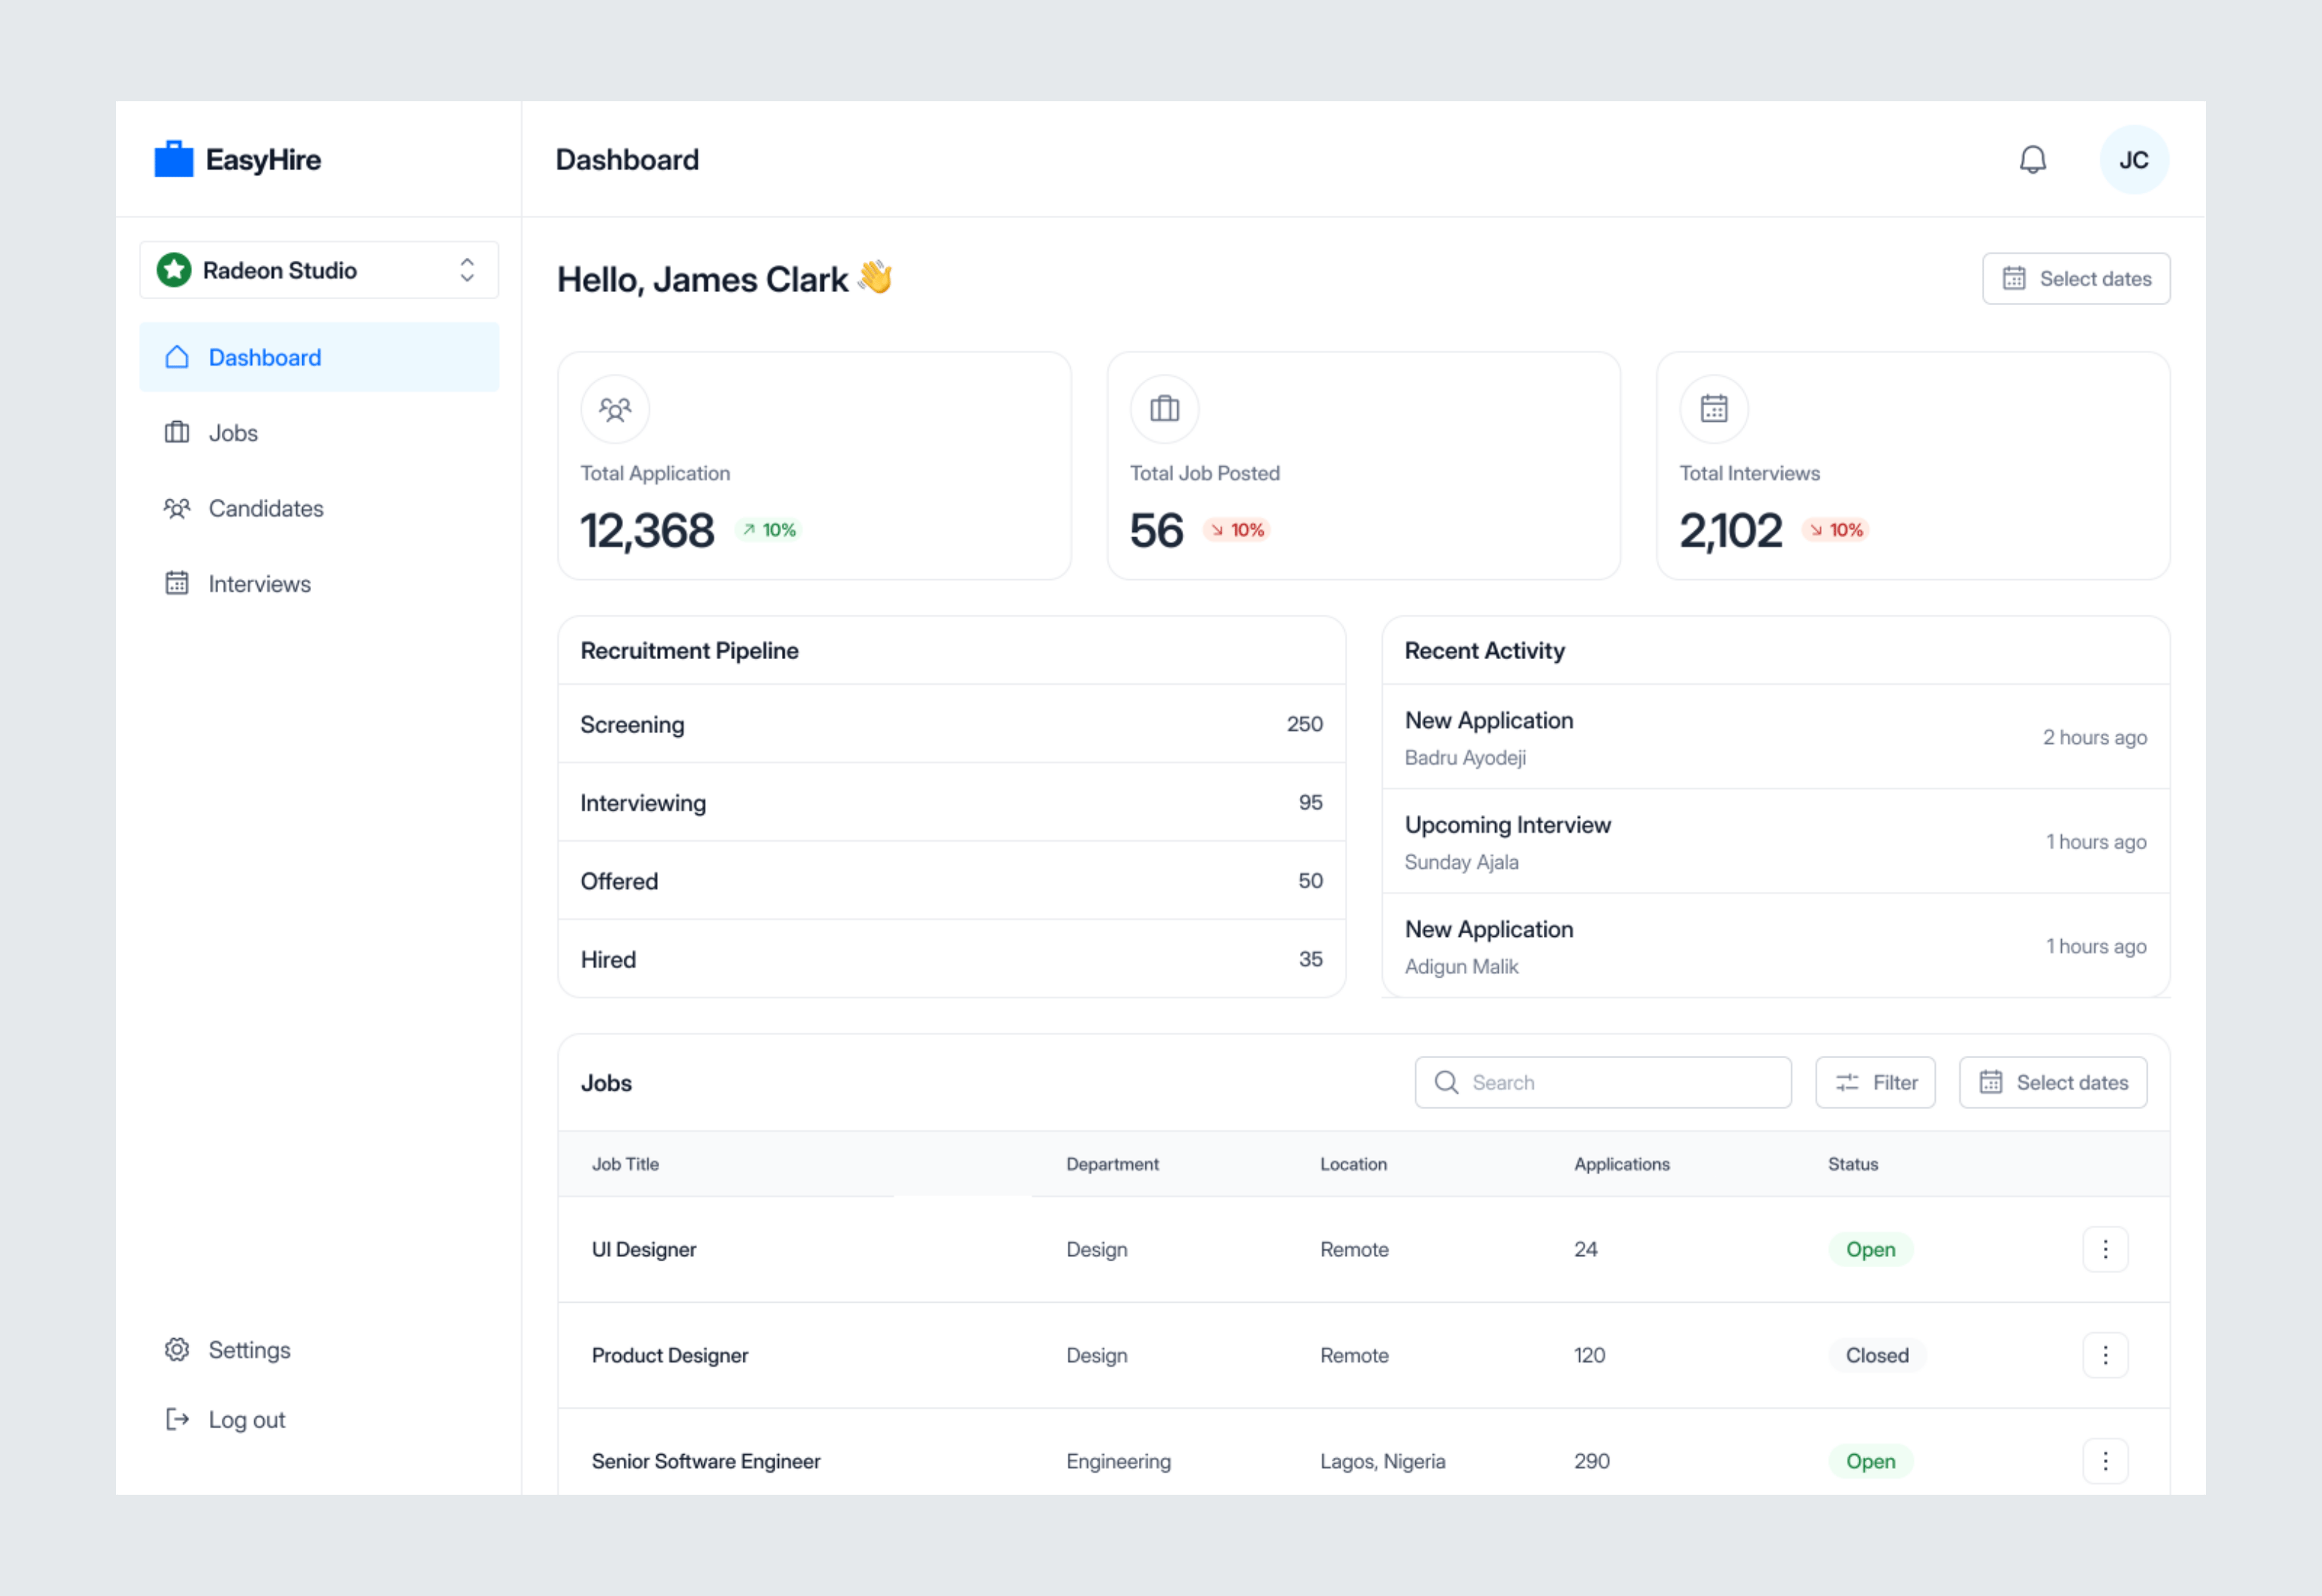
Task: Click the sliders icon on Filter
Action: click(1847, 1083)
